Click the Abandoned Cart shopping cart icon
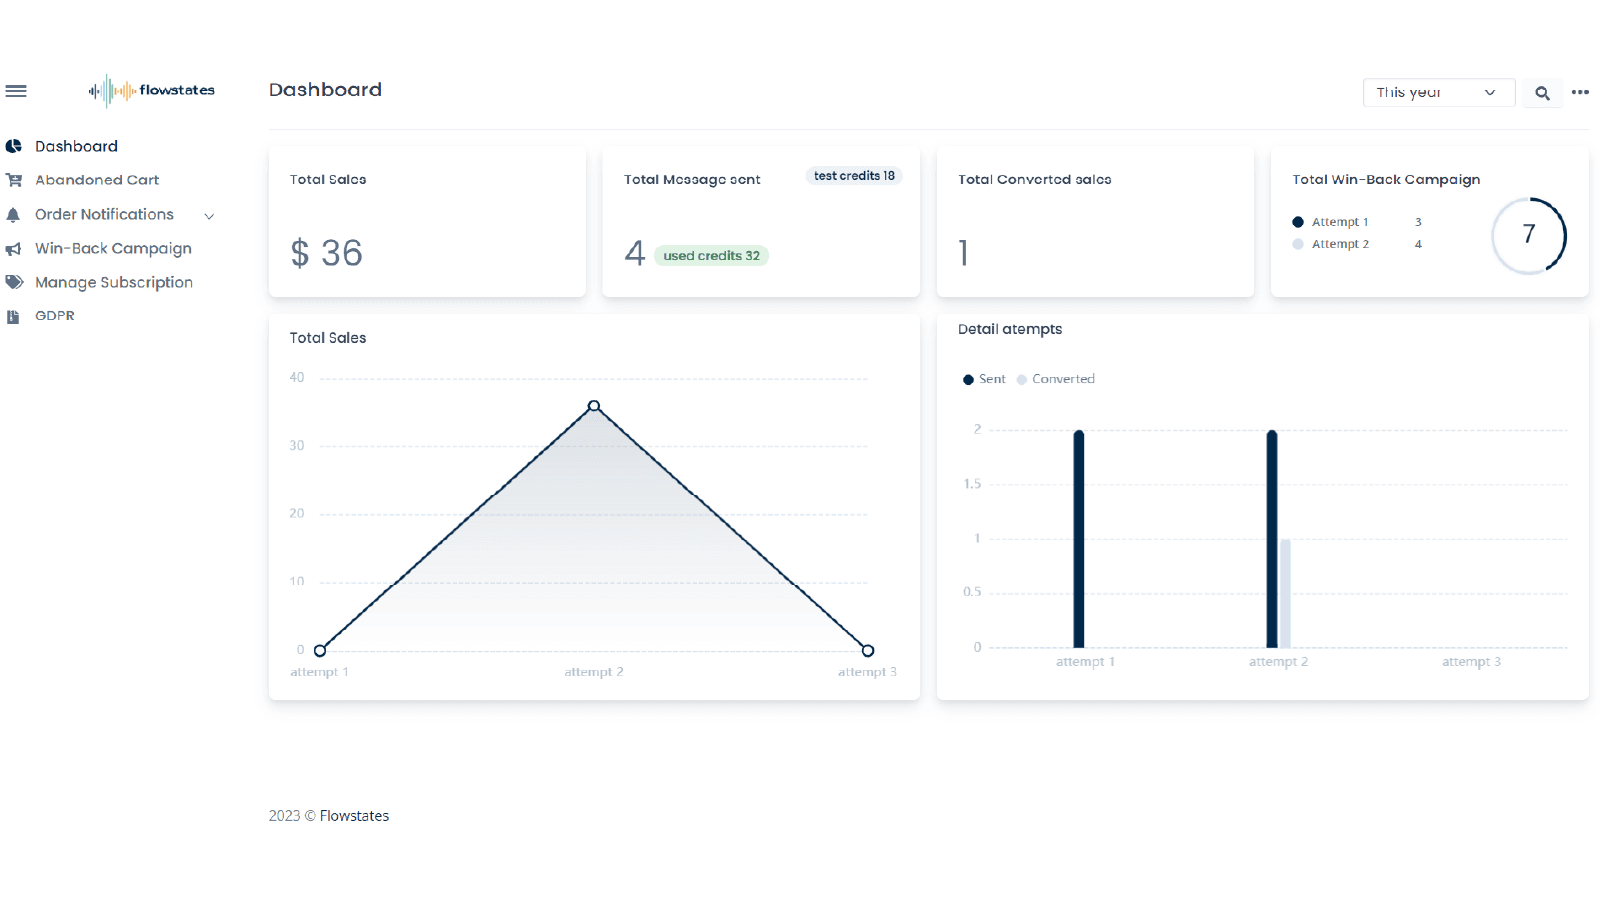The height and width of the screenshot is (900, 1600). click(x=14, y=181)
